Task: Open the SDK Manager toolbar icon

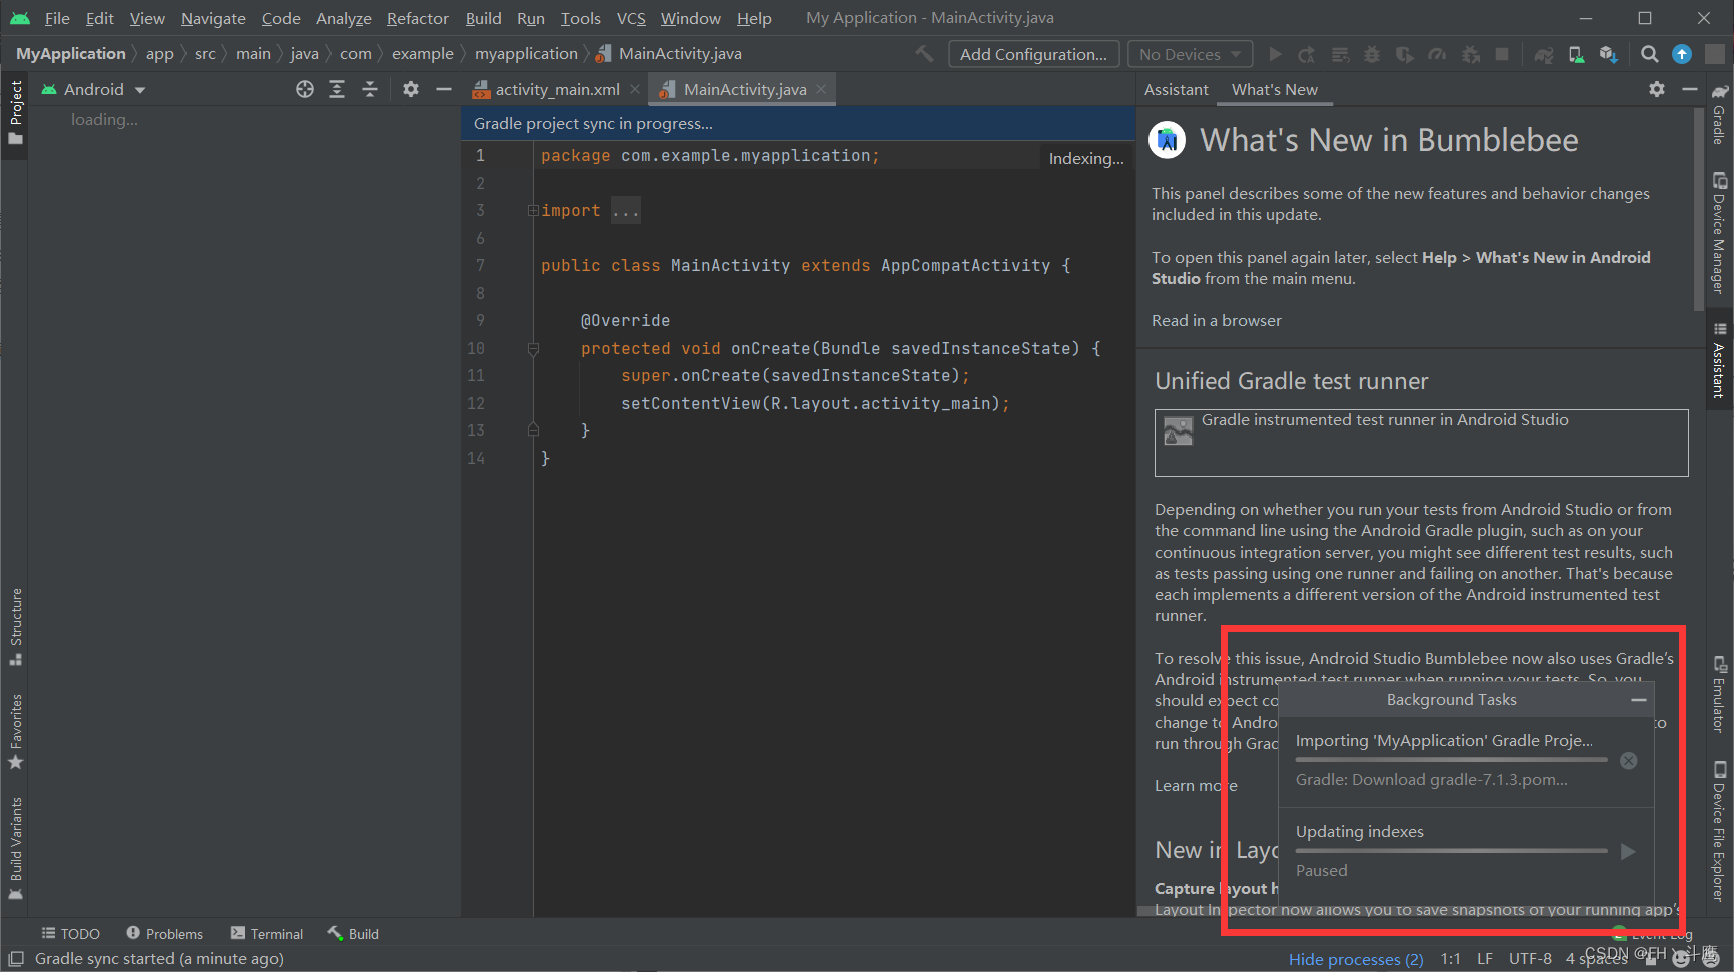Action: pyautogui.click(x=1608, y=54)
